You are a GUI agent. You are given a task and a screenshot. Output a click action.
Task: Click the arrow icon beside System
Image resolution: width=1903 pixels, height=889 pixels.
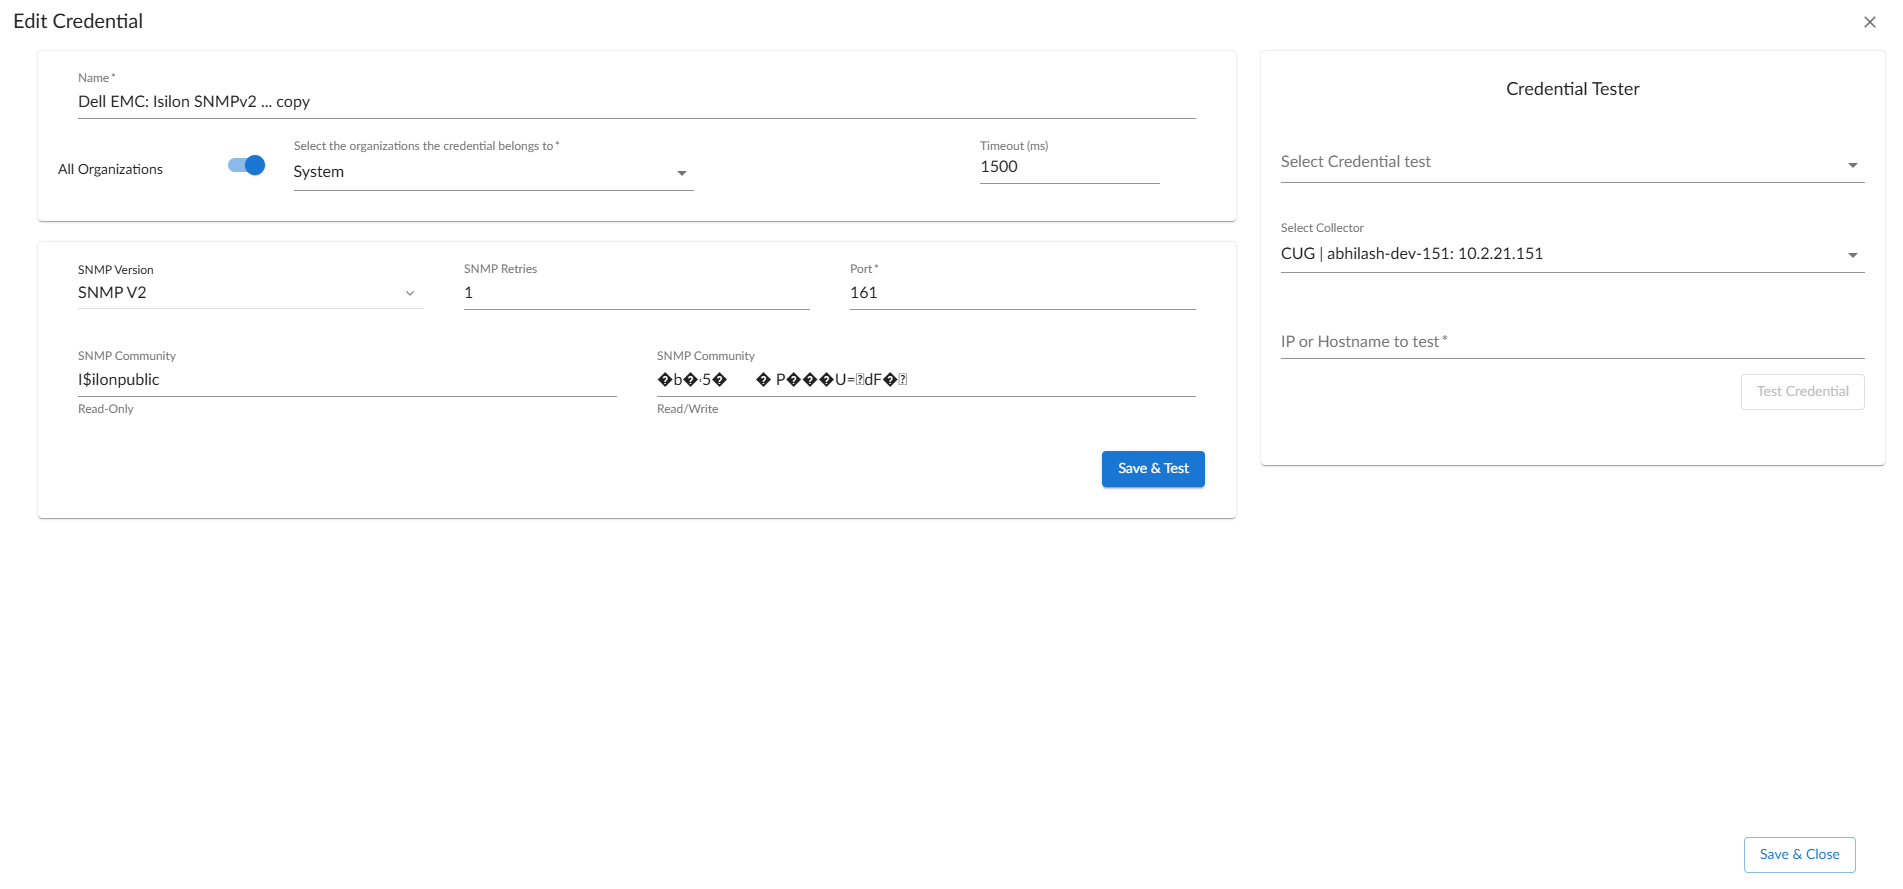682,173
